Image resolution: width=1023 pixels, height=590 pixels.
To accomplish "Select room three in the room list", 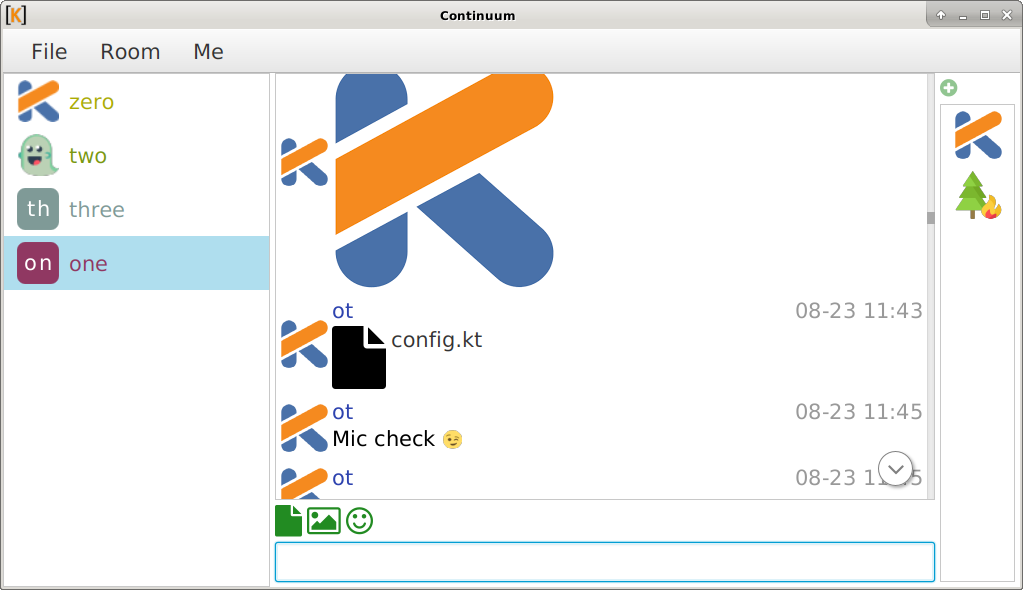I will click(x=96, y=210).
